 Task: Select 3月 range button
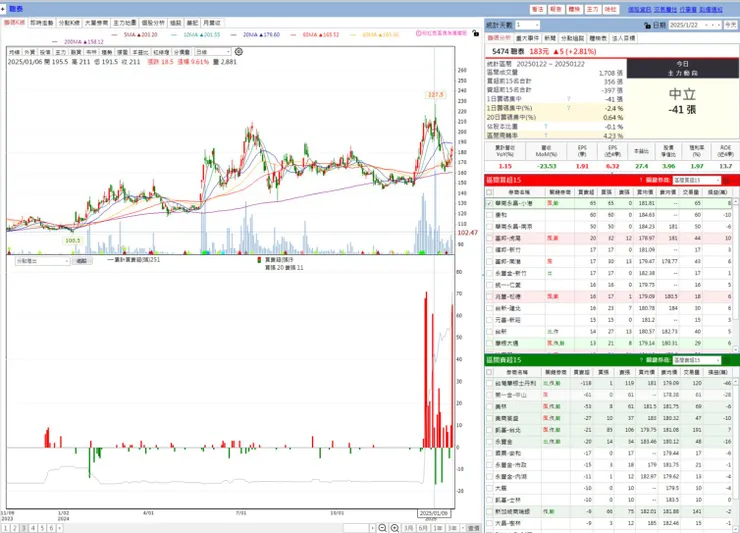tap(409, 528)
